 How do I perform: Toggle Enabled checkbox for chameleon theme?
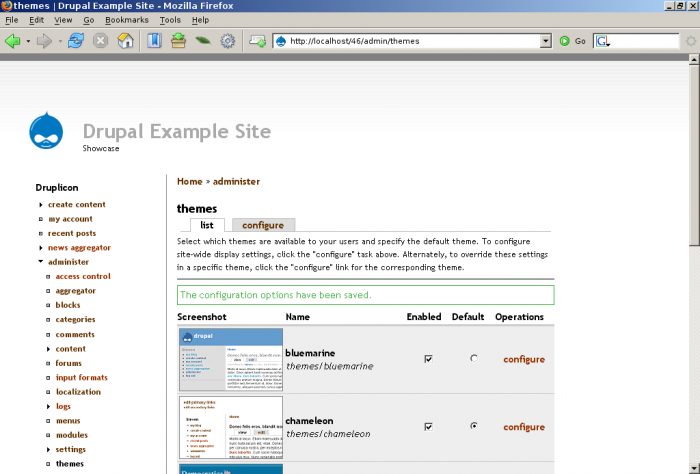pos(428,427)
